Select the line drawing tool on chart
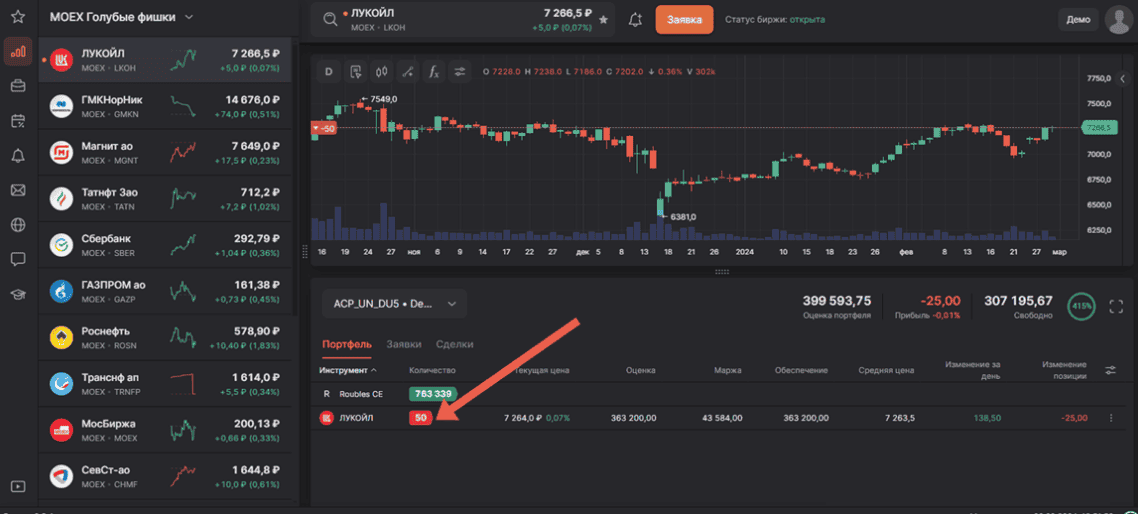Viewport: 1138px width, 514px height. point(407,71)
